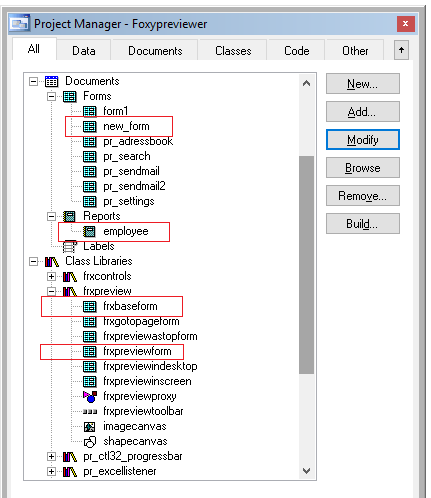Click the form1 form icon
The image size is (431, 498).
click(90, 111)
